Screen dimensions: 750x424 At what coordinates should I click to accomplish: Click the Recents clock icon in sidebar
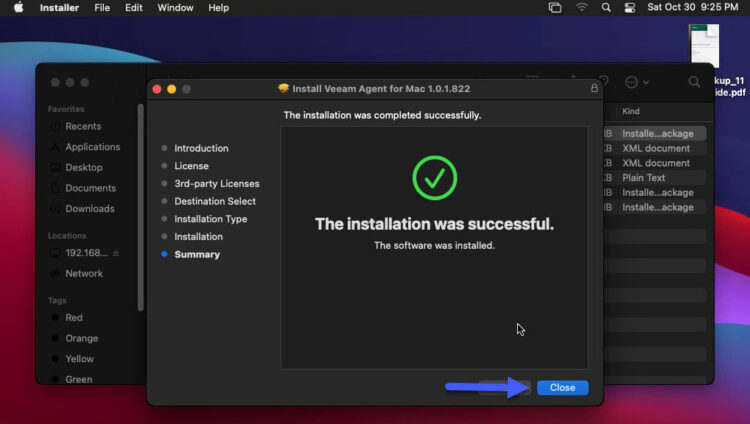pyautogui.click(x=55, y=126)
